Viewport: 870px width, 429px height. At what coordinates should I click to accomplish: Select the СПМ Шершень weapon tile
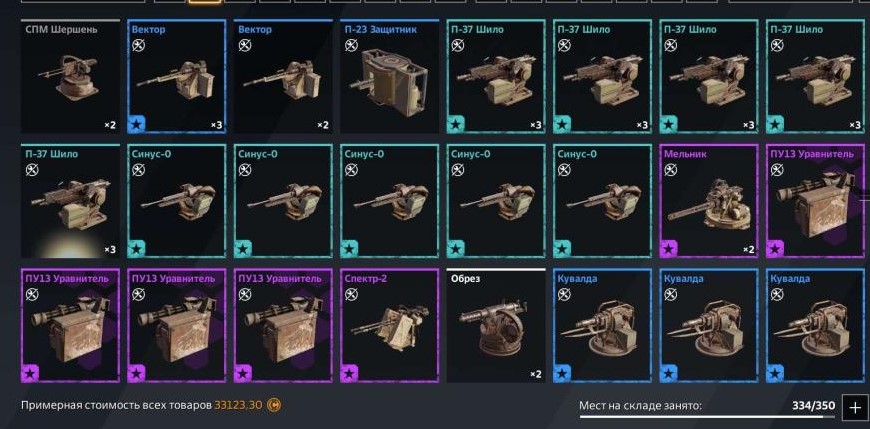[70, 77]
